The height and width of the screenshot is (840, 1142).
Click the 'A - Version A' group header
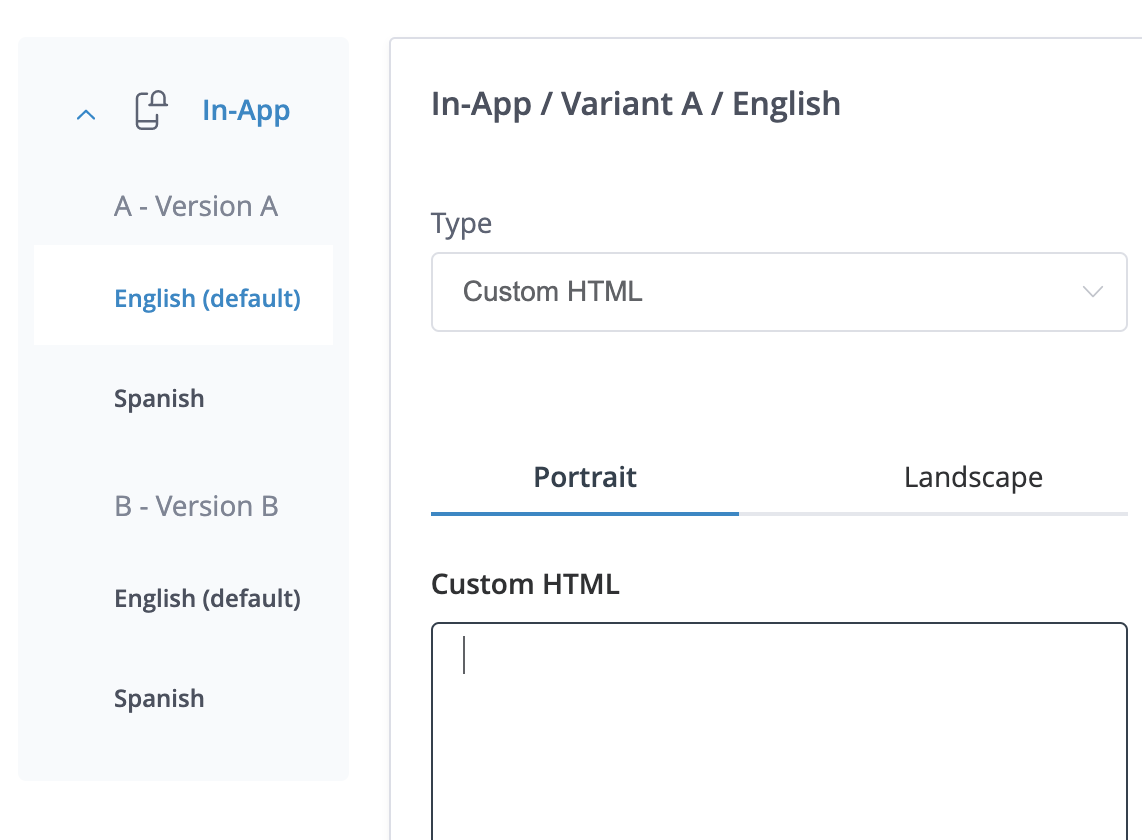tap(196, 206)
